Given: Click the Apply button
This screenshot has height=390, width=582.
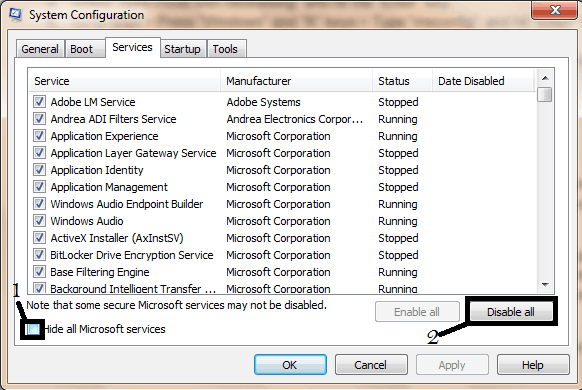Looking at the screenshot, I should pyautogui.click(x=452, y=365).
